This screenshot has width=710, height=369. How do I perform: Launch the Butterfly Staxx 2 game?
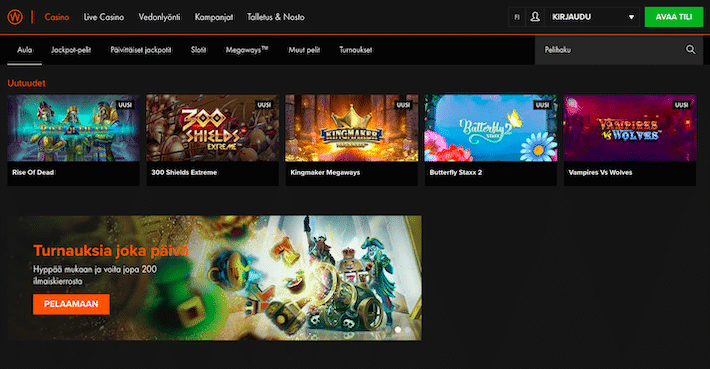click(490, 140)
